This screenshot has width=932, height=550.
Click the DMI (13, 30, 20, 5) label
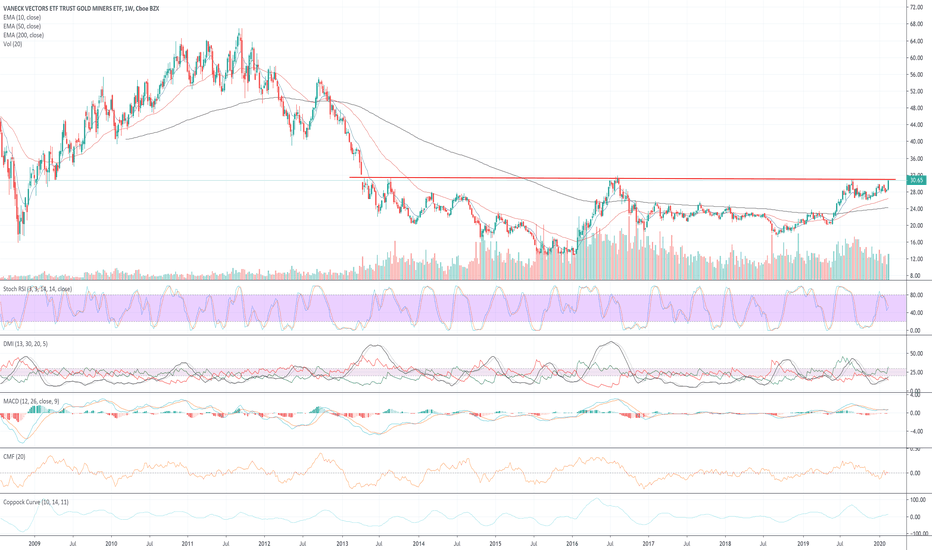tap(26, 344)
